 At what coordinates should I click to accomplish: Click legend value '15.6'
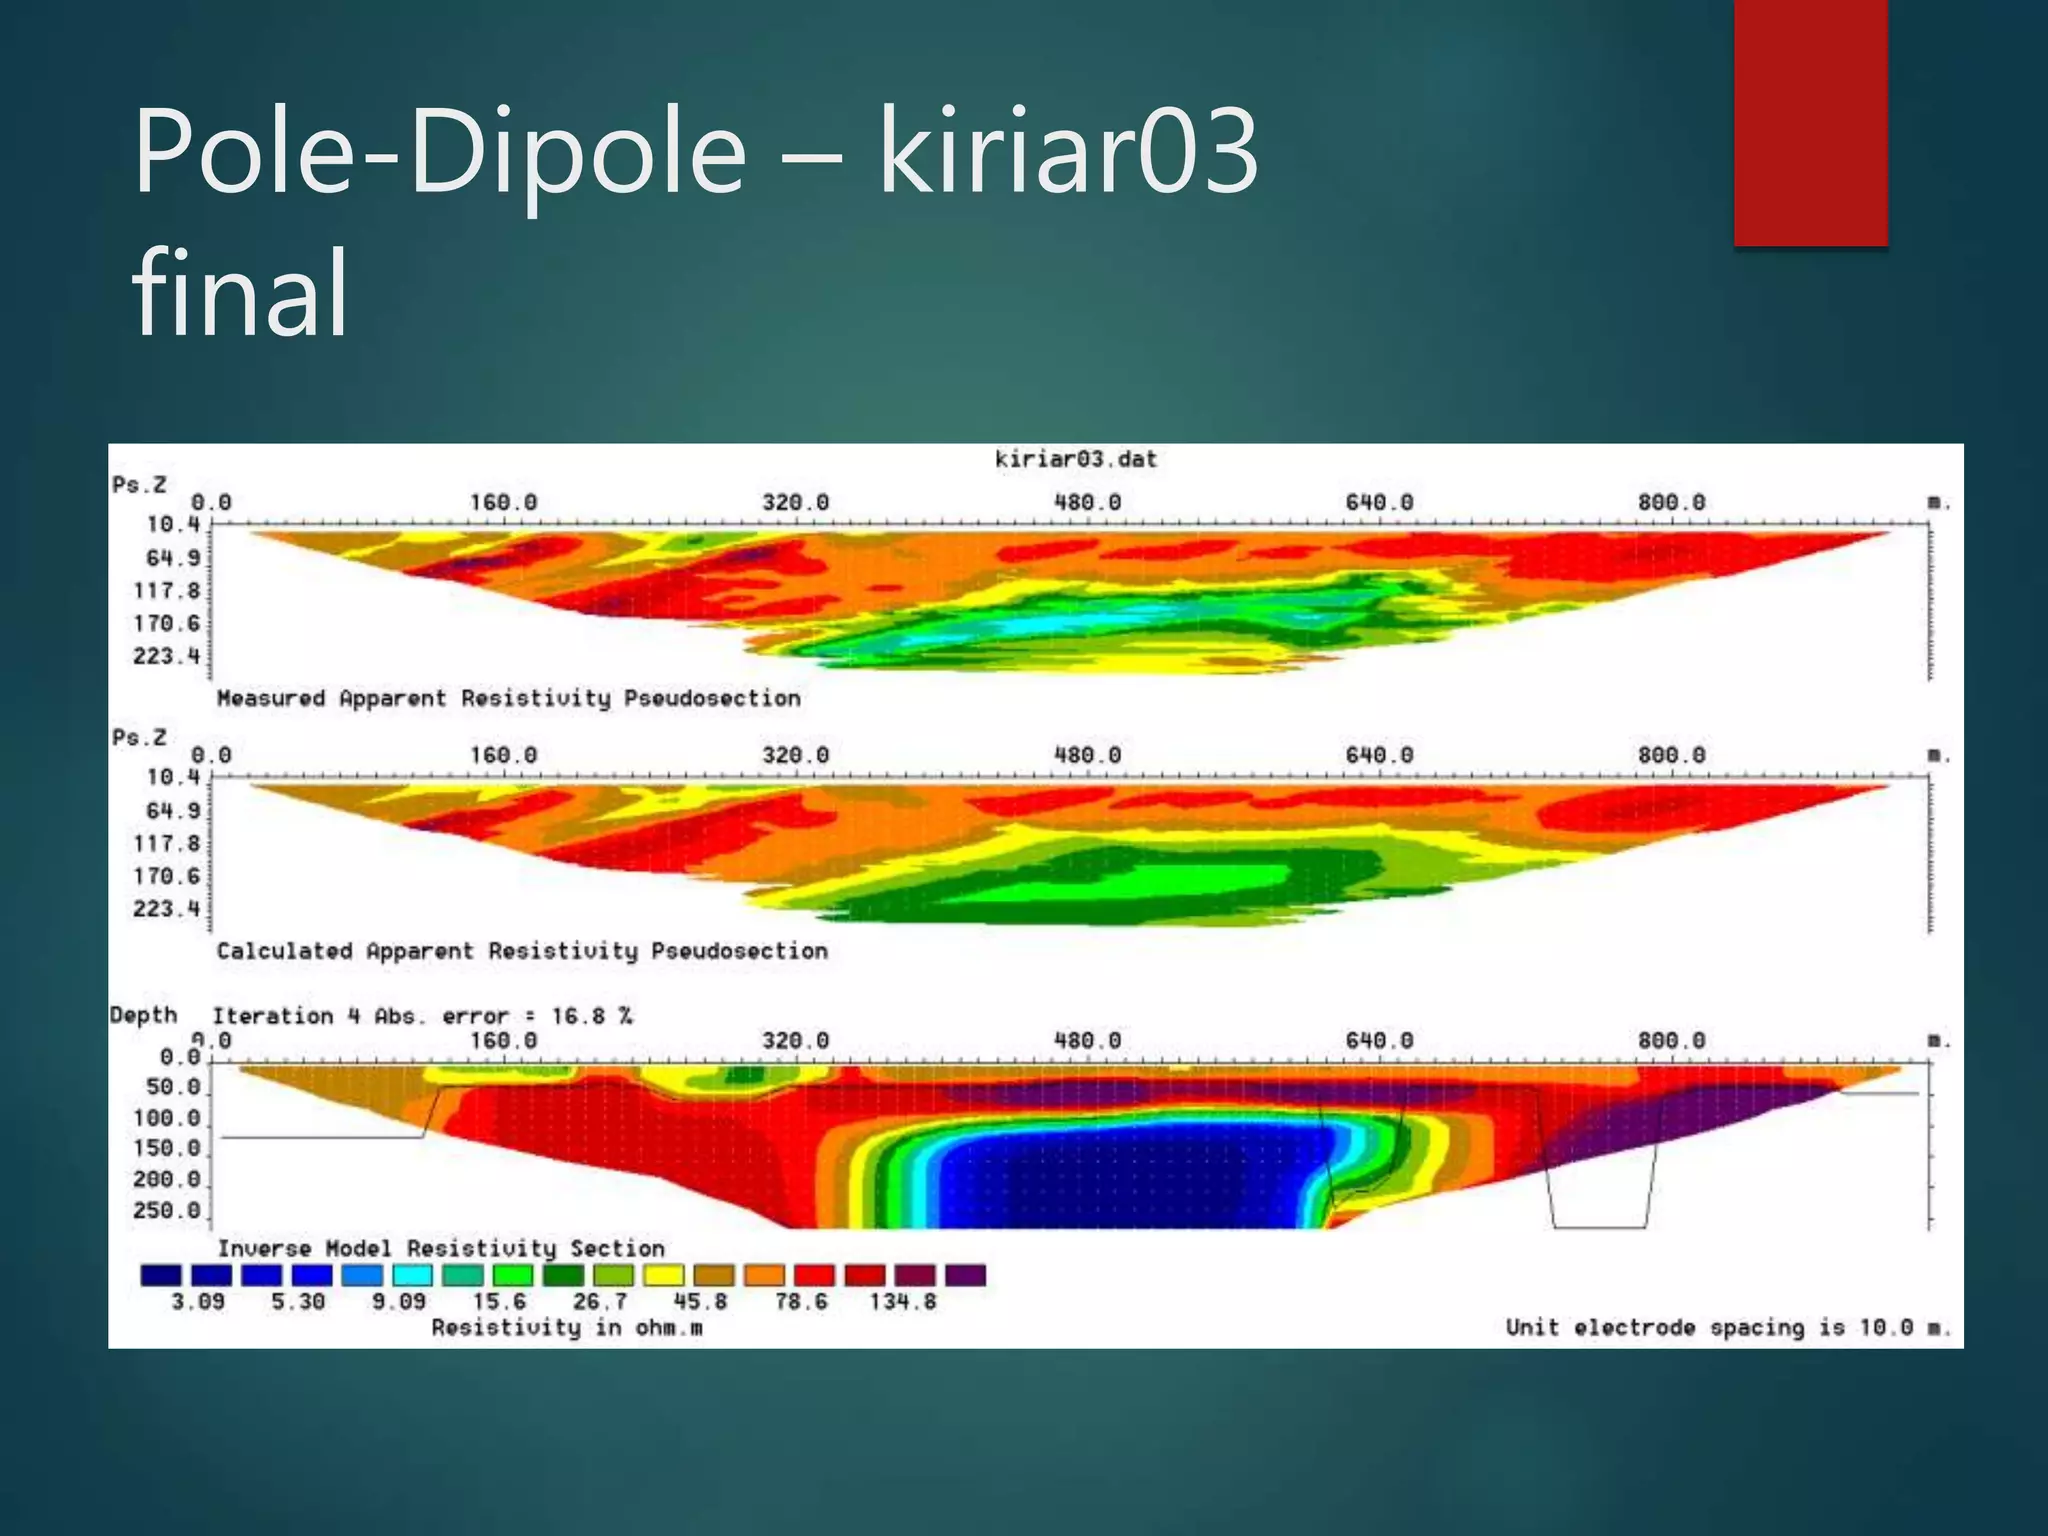[x=499, y=1302]
